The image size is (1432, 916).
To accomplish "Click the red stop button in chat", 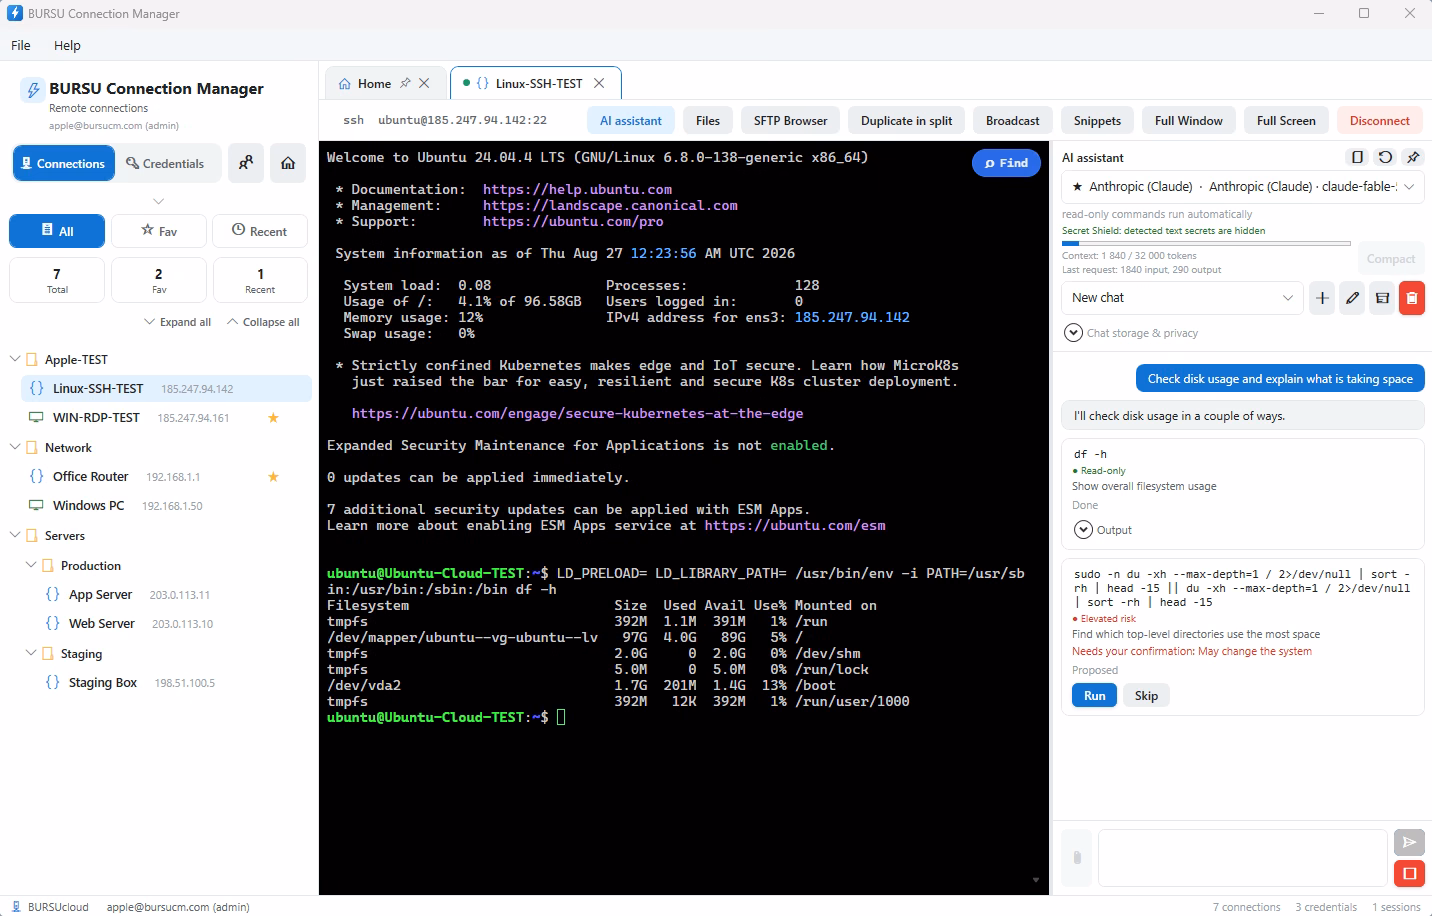I will [x=1409, y=873].
